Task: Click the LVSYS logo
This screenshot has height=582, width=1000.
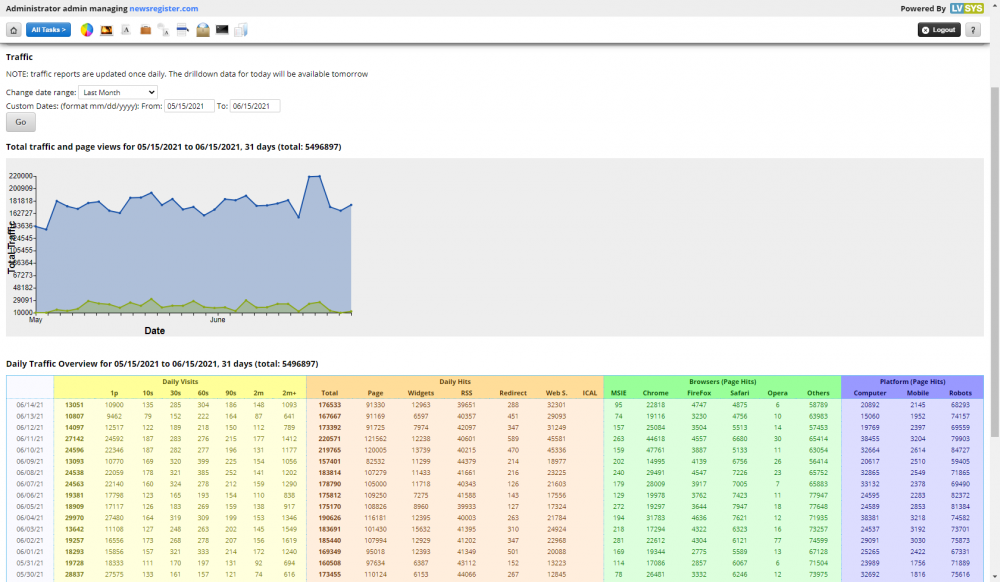Action: [x=966, y=8]
